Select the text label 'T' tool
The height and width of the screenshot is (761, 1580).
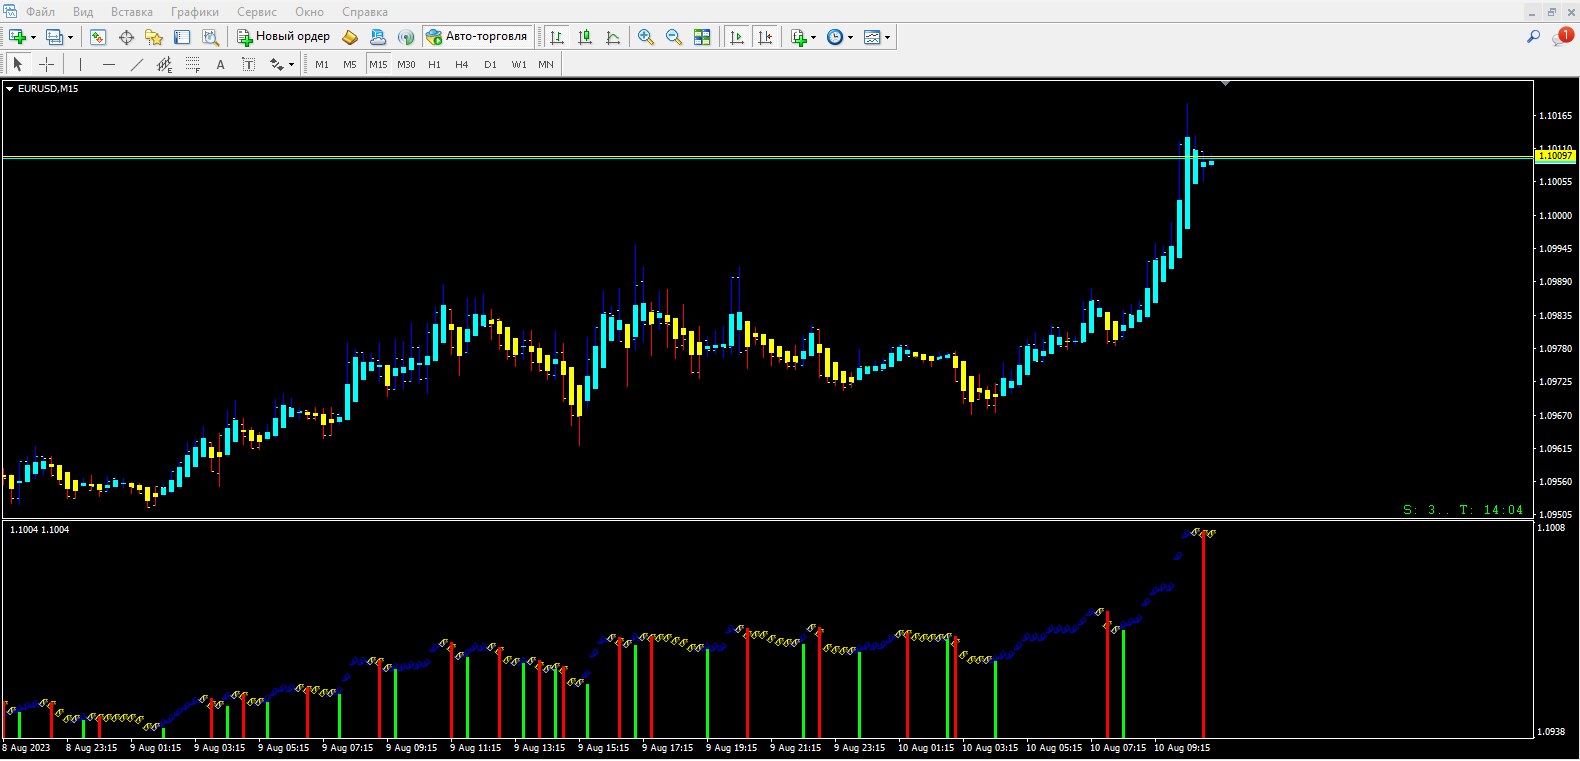click(x=249, y=64)
